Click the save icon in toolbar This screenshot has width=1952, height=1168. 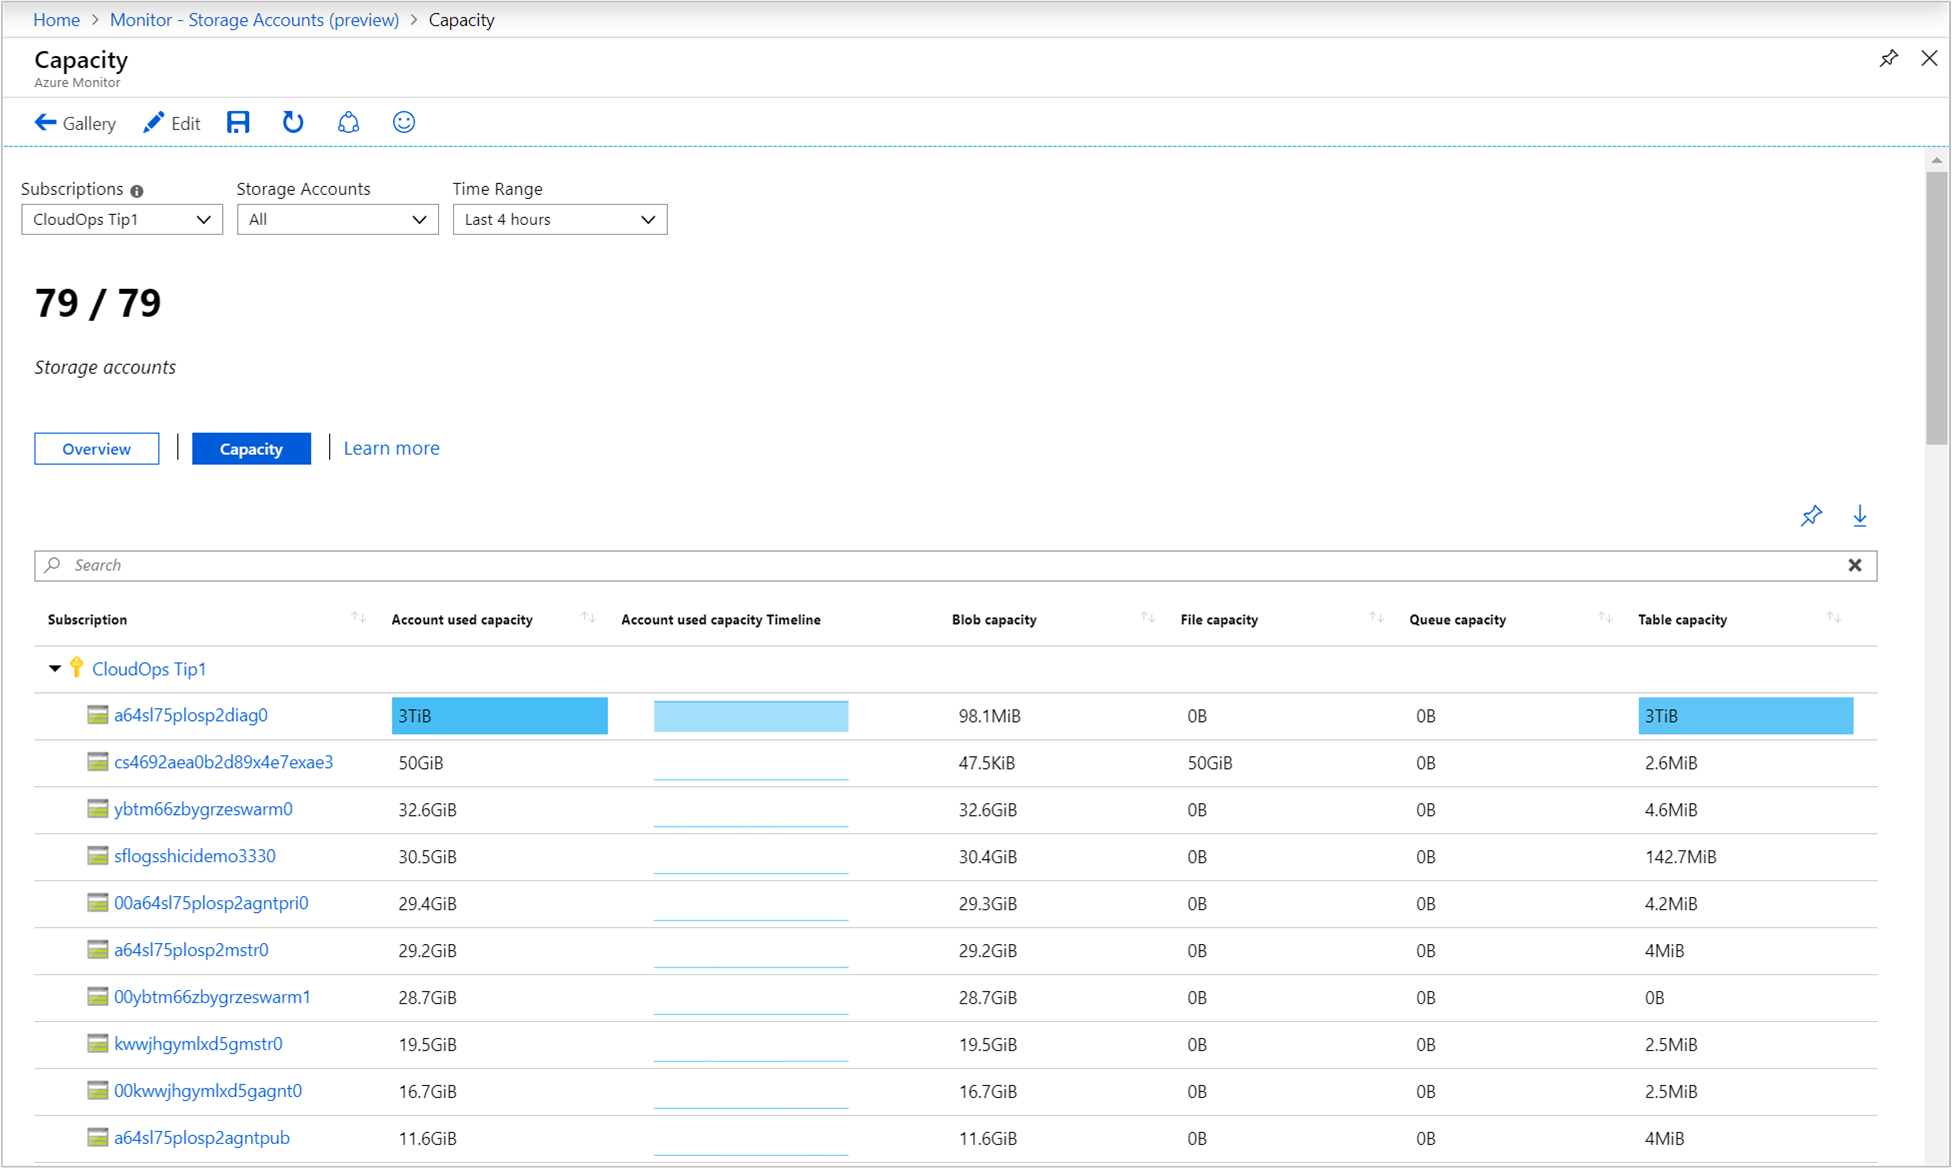click(236, 122)
